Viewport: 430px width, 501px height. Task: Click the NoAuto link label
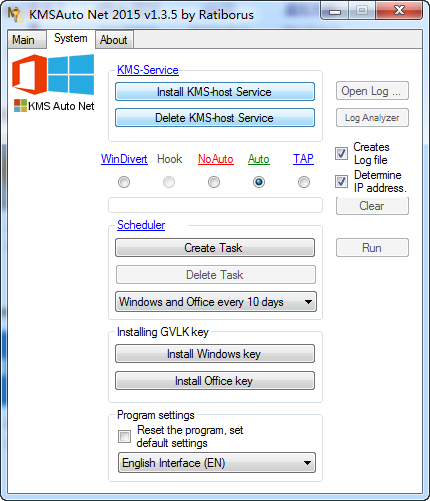coord(216,159)
